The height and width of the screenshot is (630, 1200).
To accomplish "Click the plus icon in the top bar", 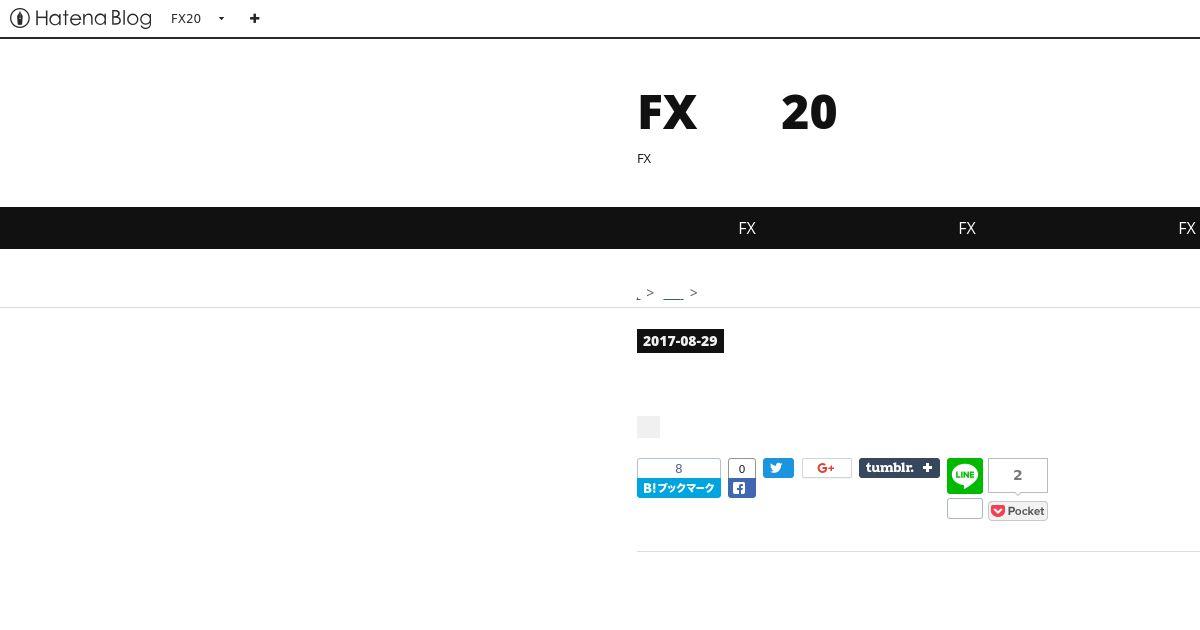I will (x=255, y=18).
